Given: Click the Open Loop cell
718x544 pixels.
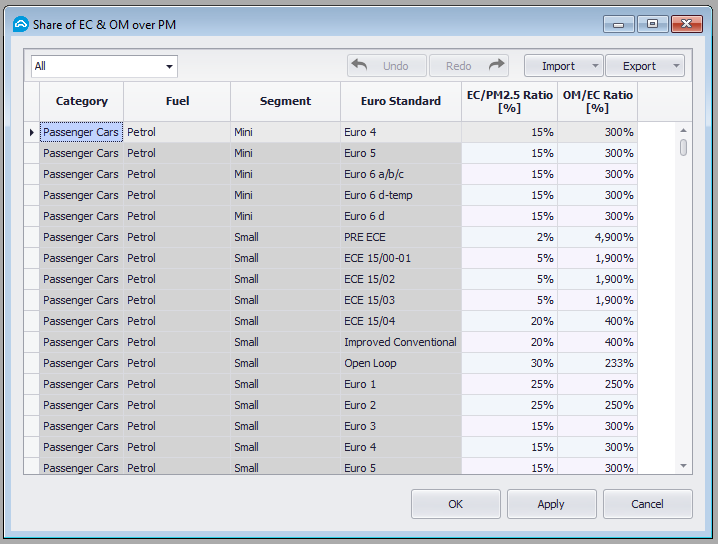Looking at the screenshot, I should pos(401,363).
